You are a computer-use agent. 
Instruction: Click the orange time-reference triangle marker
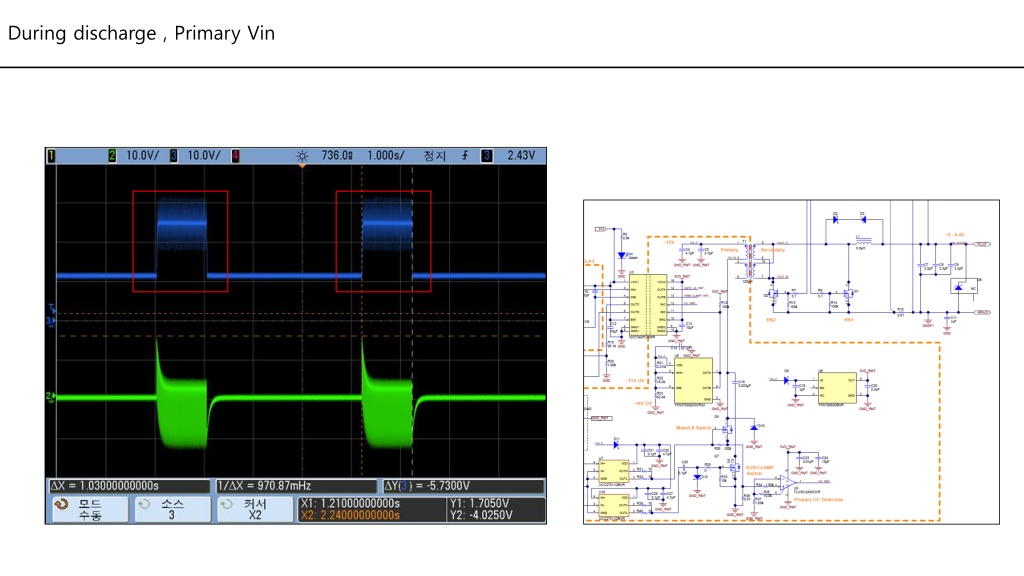[x=302, y=167]
